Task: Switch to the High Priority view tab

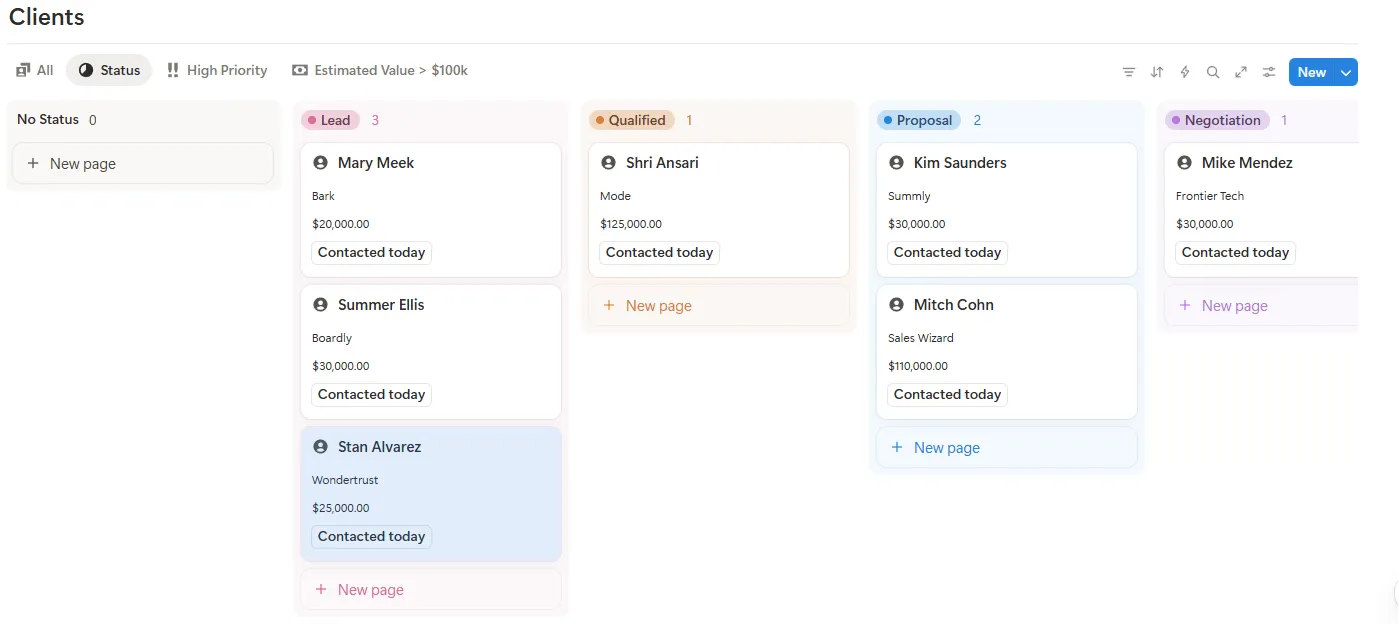Action: 217,70
